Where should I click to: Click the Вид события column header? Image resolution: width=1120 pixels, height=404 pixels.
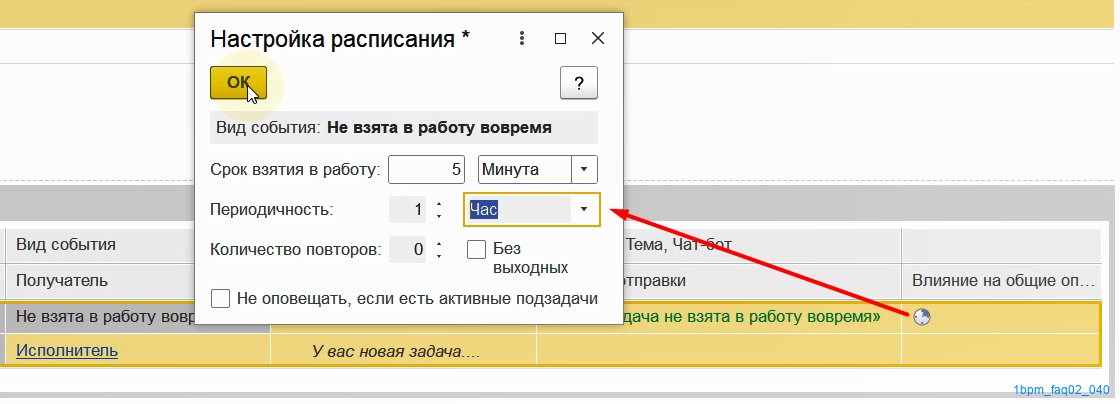[100, 244]
